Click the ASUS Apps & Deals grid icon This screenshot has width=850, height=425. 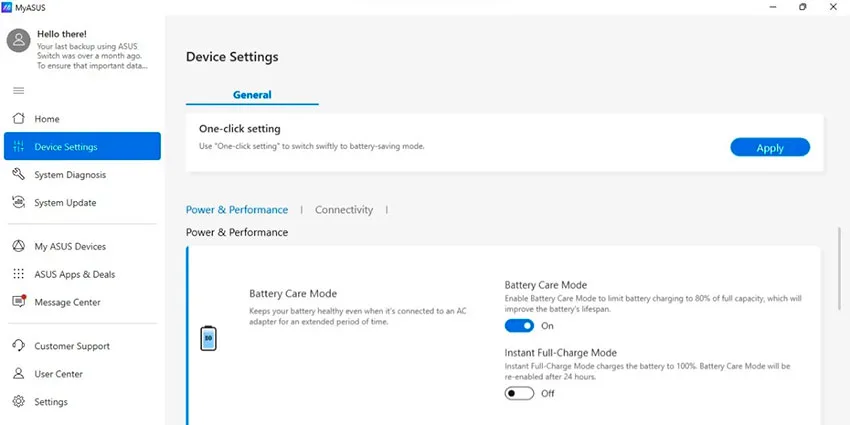click(x=18, y=274)
